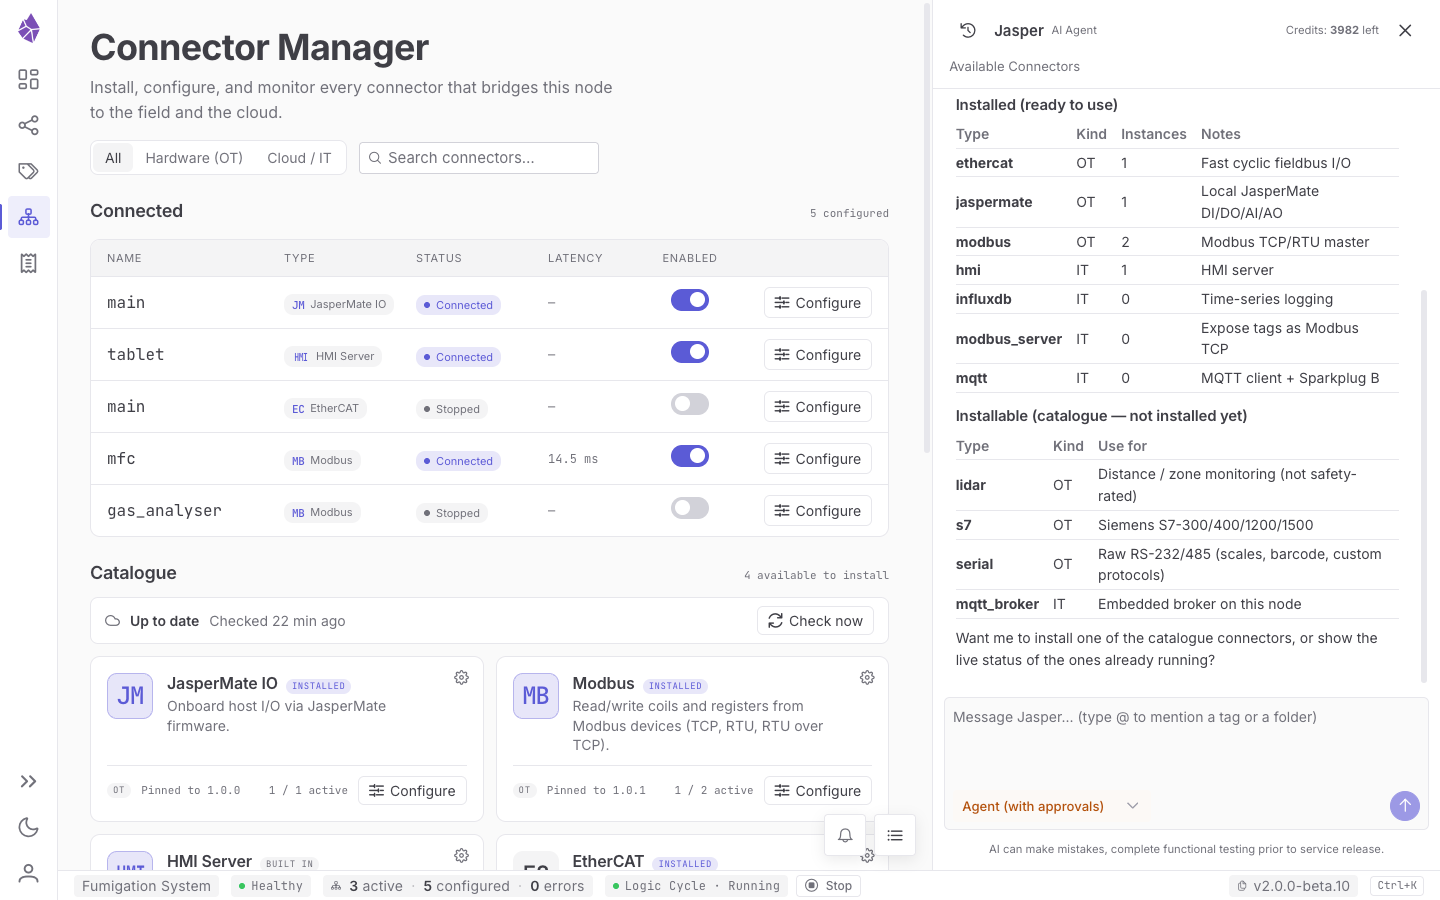Click the HMI Server badge on tablet row
1440x900 pixels.
click(333, 357)
